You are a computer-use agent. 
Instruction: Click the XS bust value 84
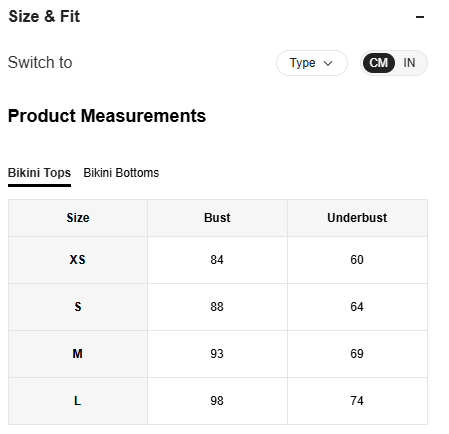tap(217, 260)
